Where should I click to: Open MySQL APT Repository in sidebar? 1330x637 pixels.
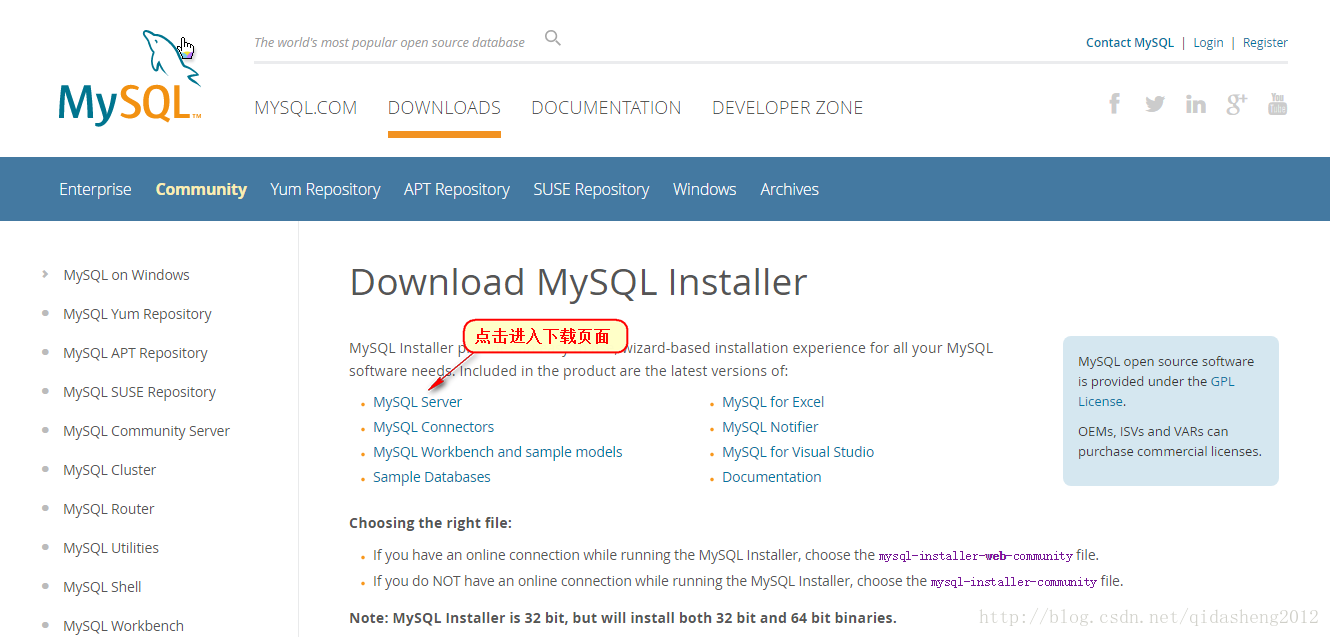pos(135,353)
